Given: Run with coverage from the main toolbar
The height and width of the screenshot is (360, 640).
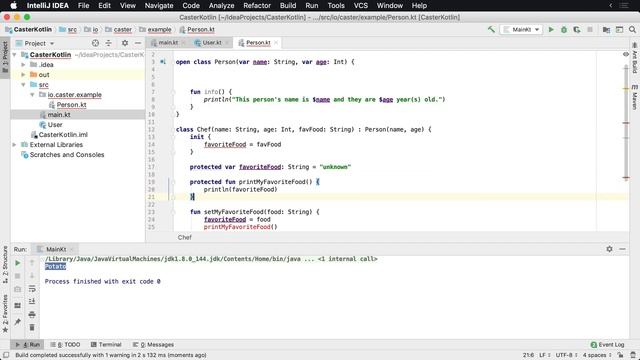Looking at the screenshot, I should click(x=577, y=29).
